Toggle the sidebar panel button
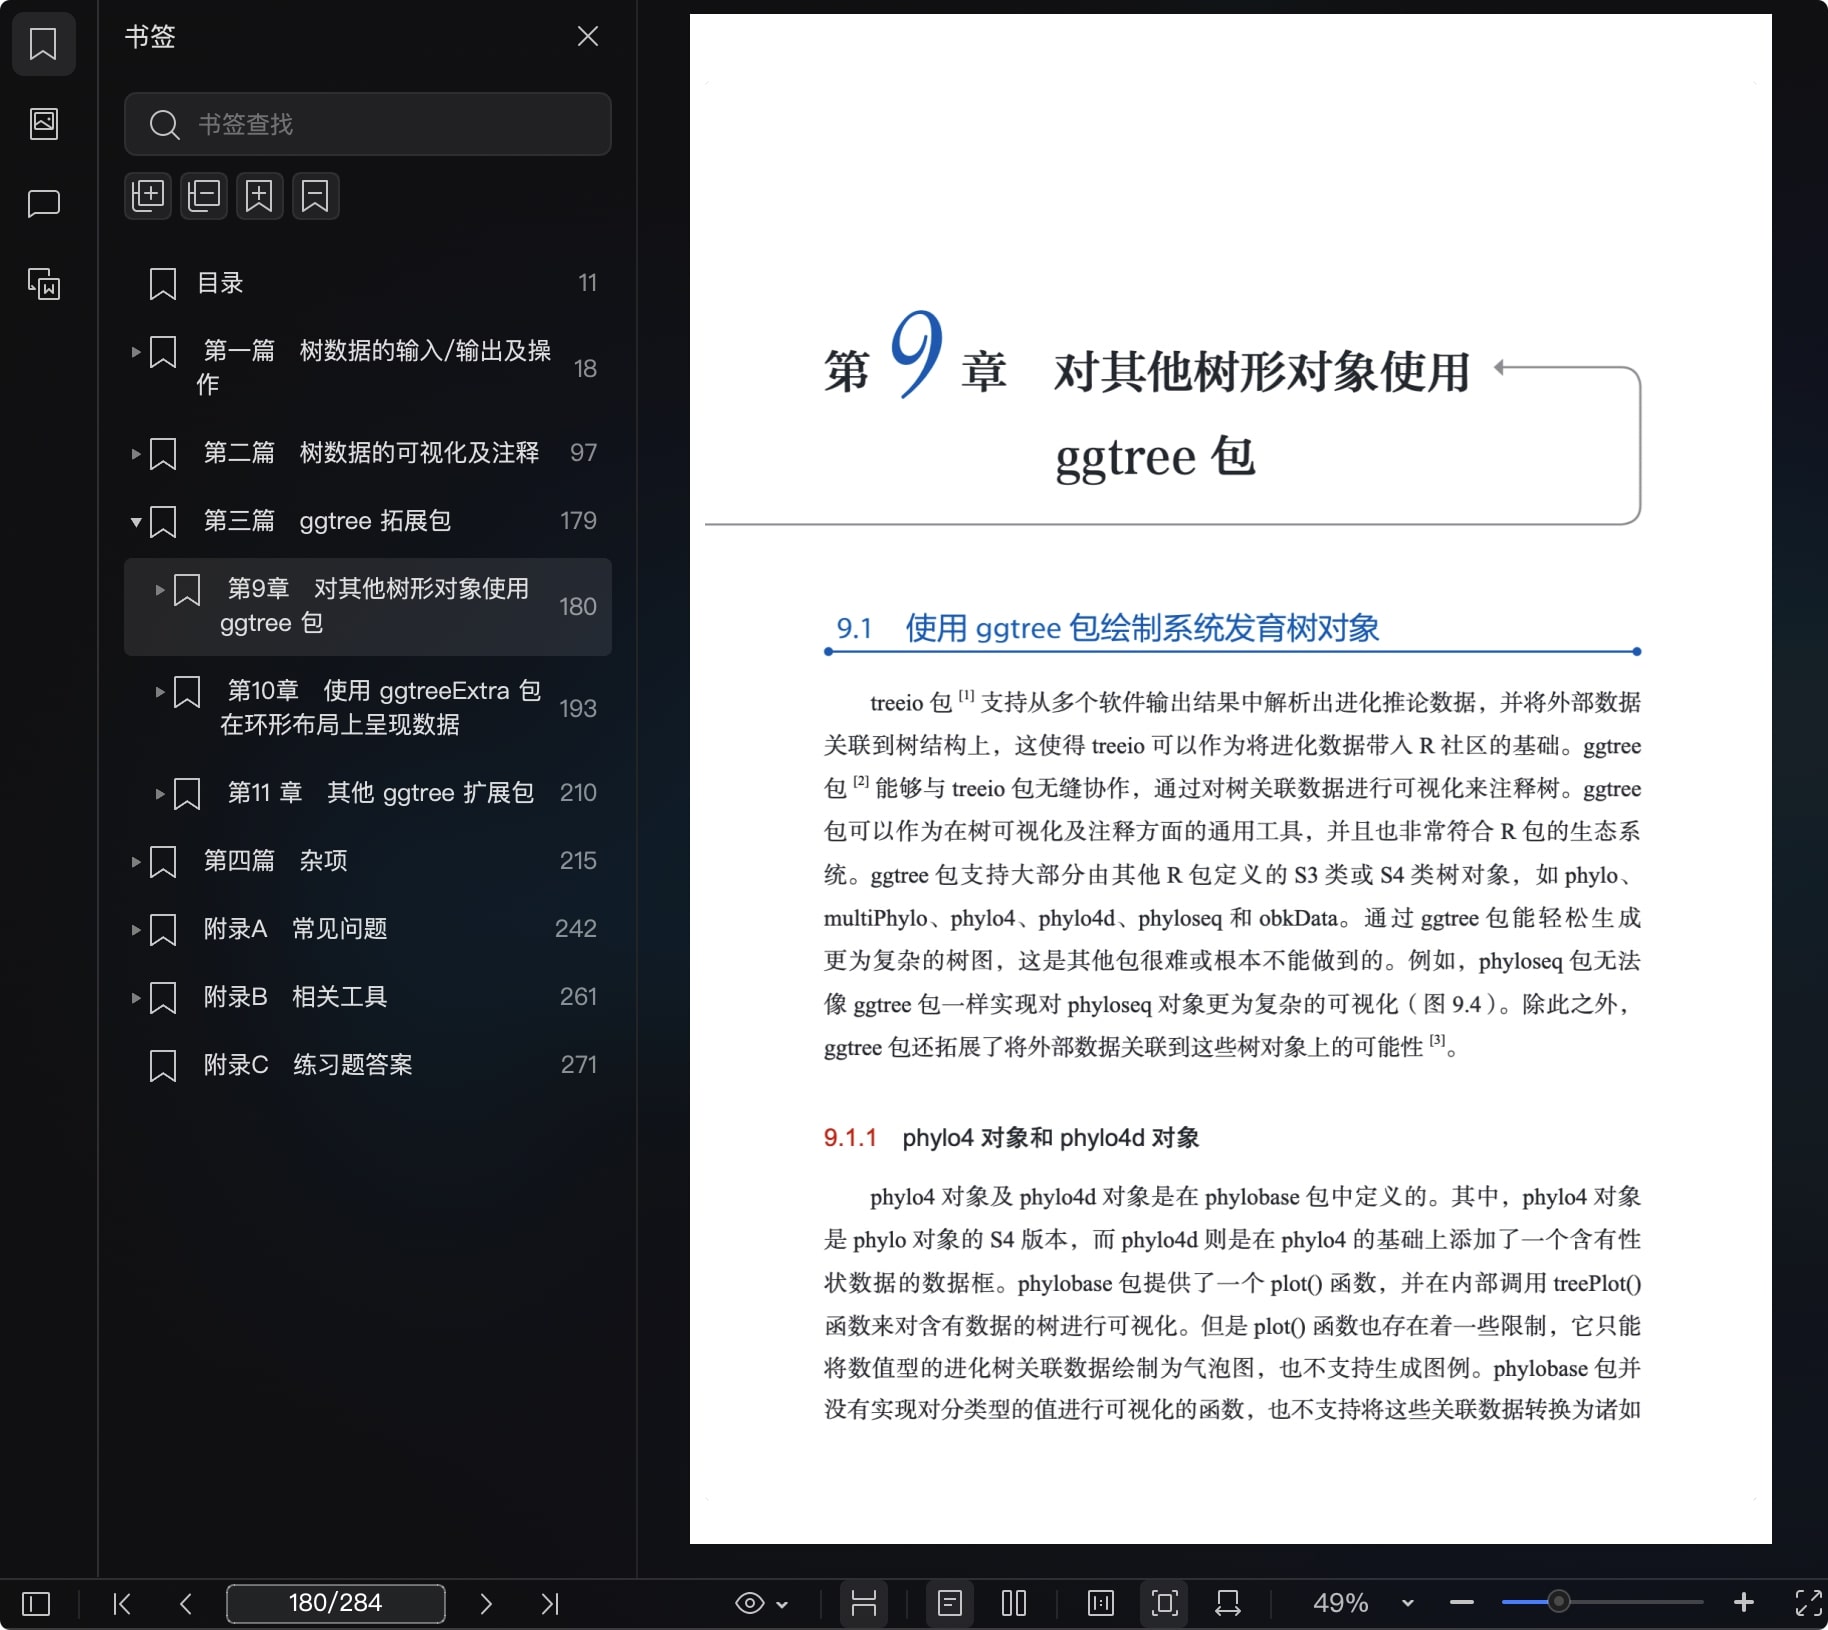This screenshot has width=1828, height=1630. point(36,1604)
